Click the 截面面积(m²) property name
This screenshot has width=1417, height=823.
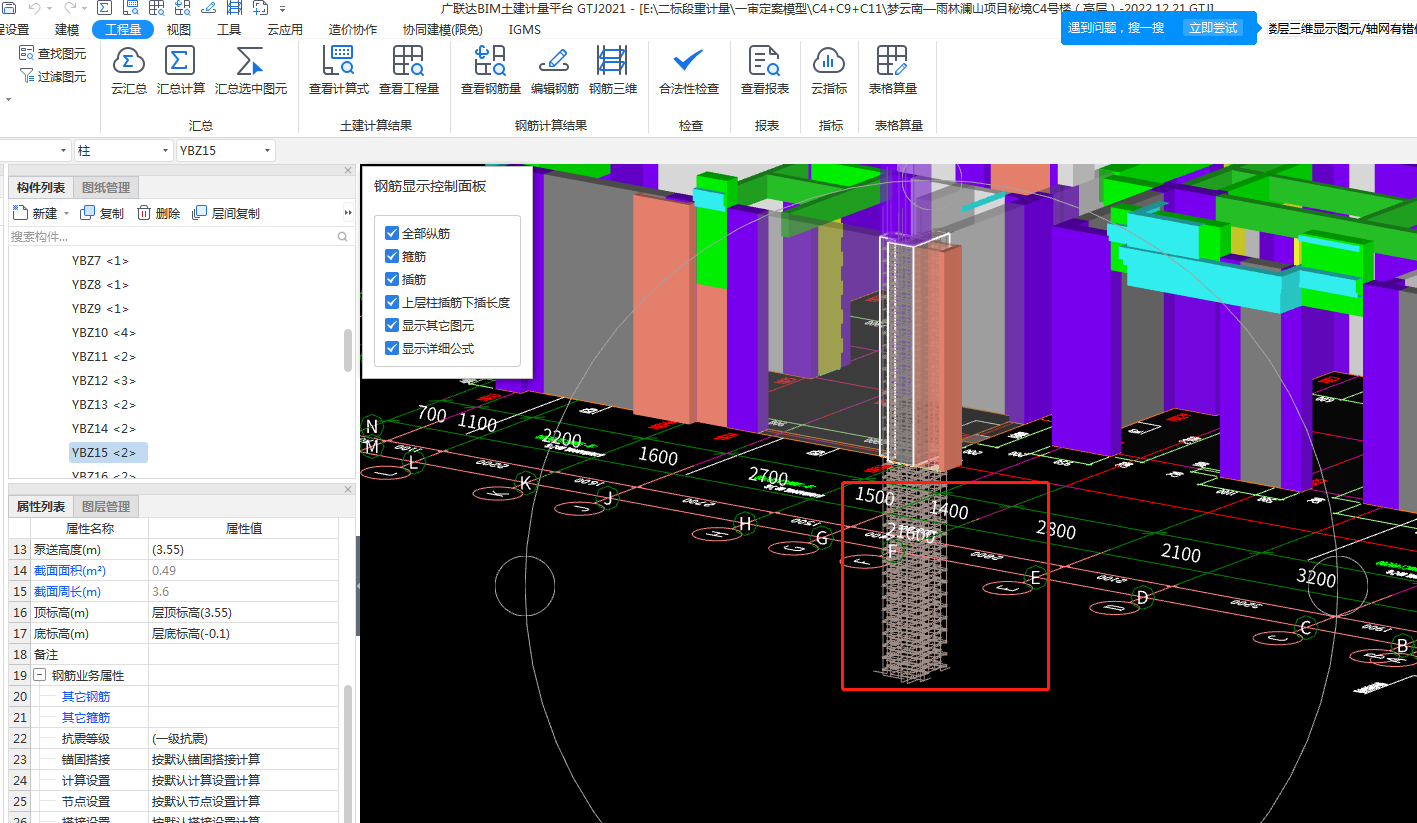(x=70, y=570)
